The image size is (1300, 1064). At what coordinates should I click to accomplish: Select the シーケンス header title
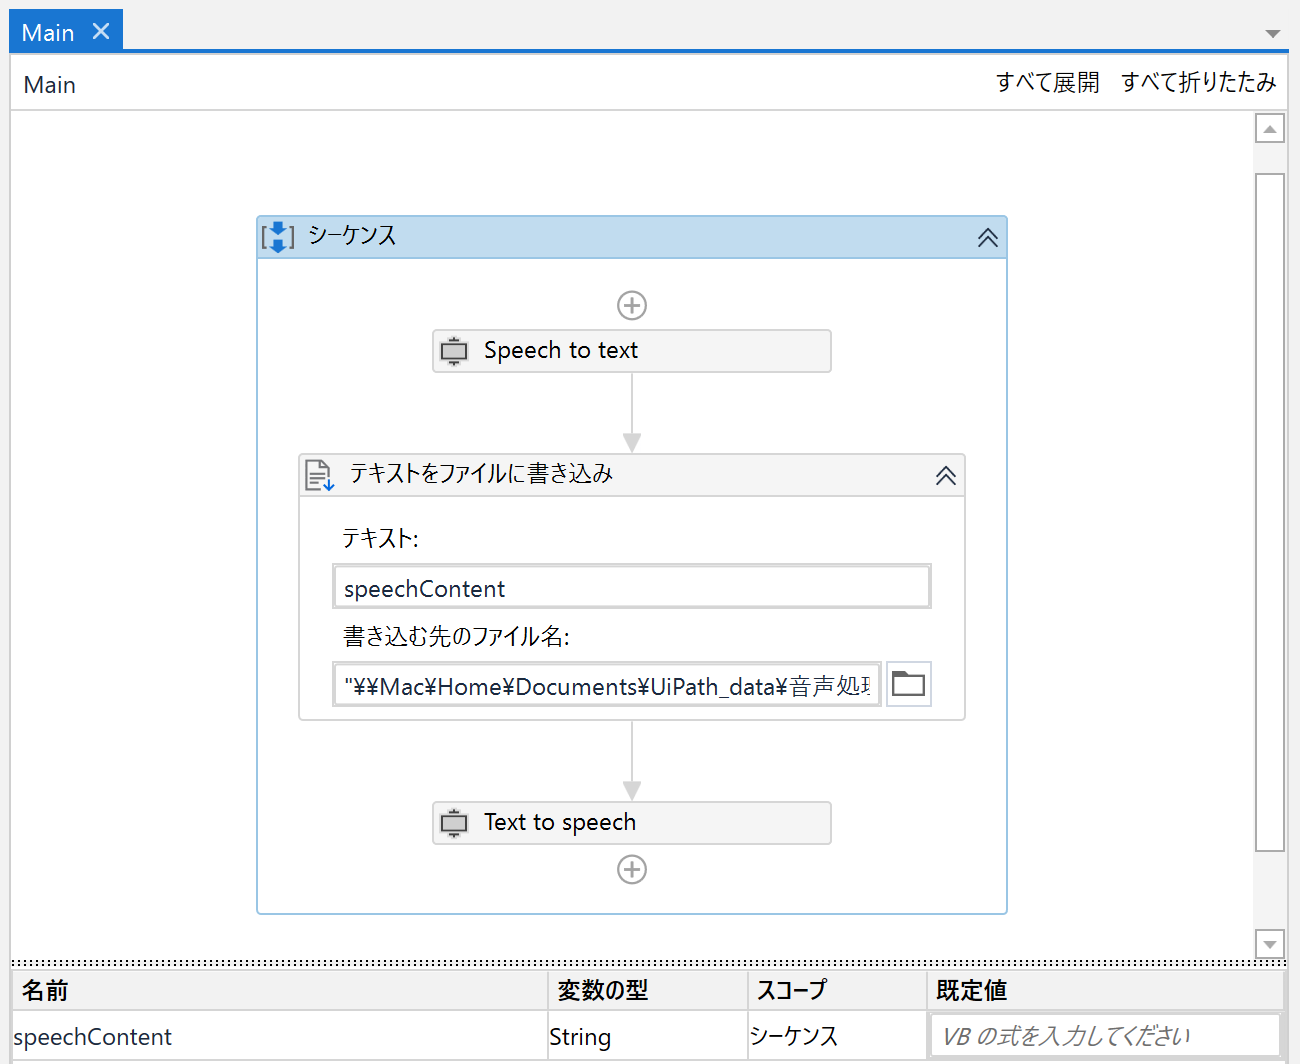[x=352, y=235]
